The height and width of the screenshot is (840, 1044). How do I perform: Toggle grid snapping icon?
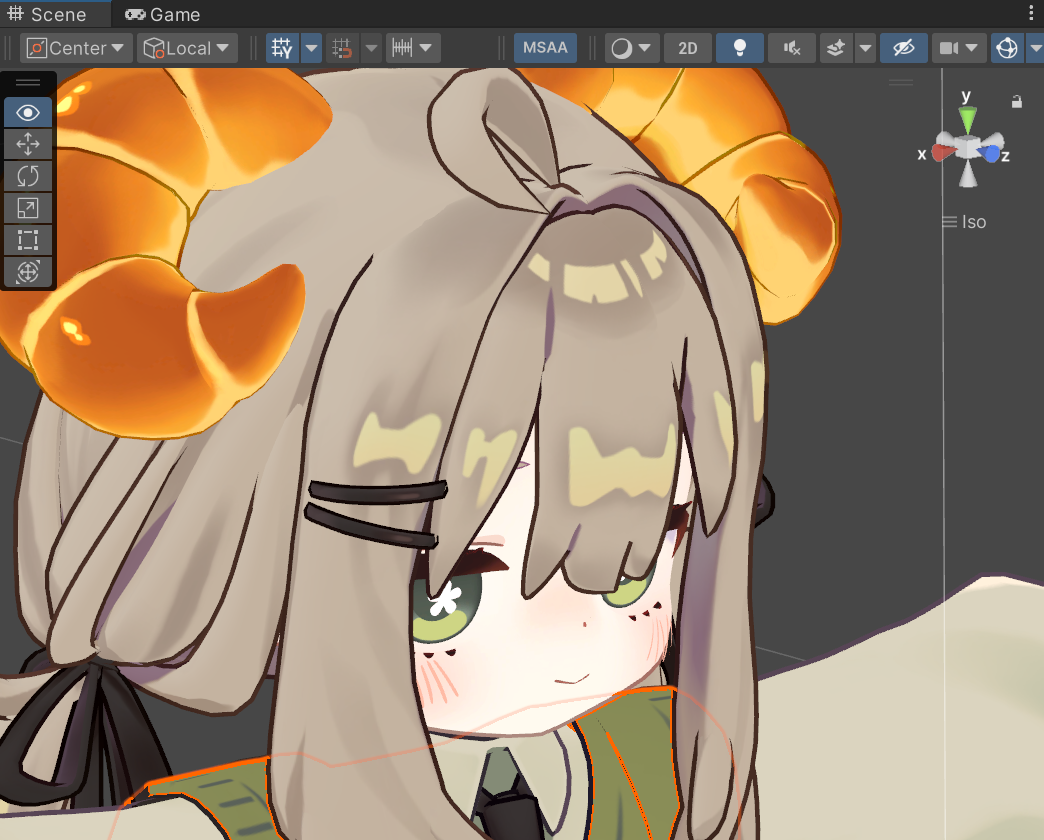[342, 48]
